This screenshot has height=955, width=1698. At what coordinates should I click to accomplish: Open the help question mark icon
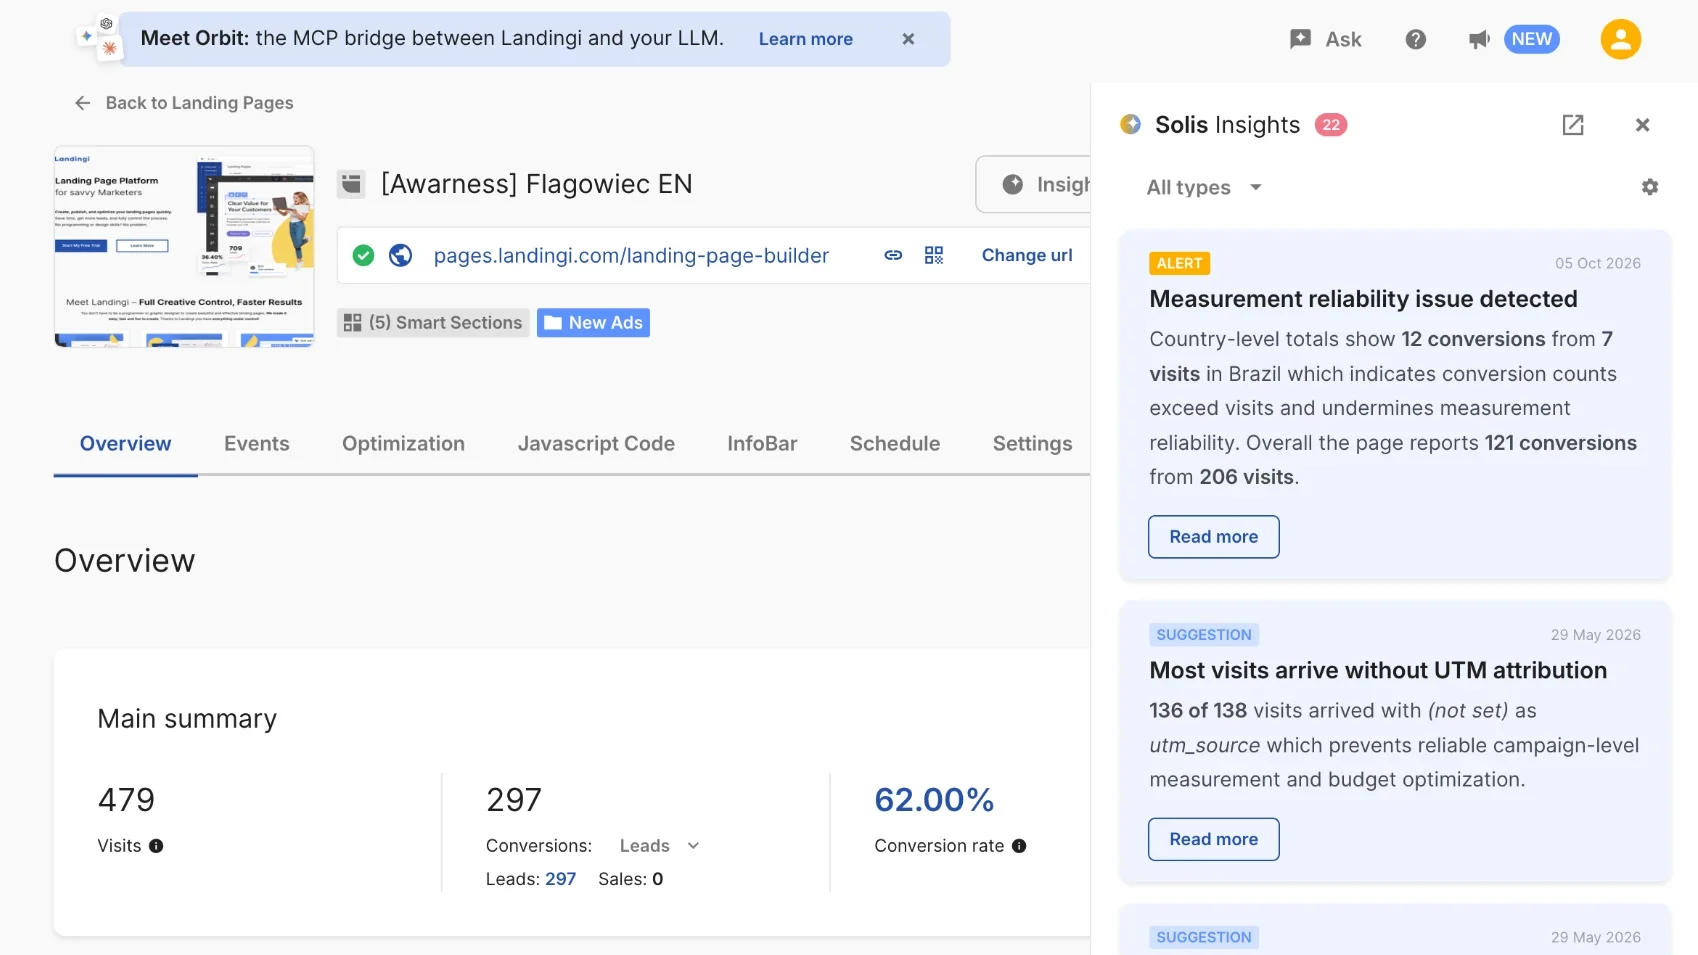pos(1415,39)
